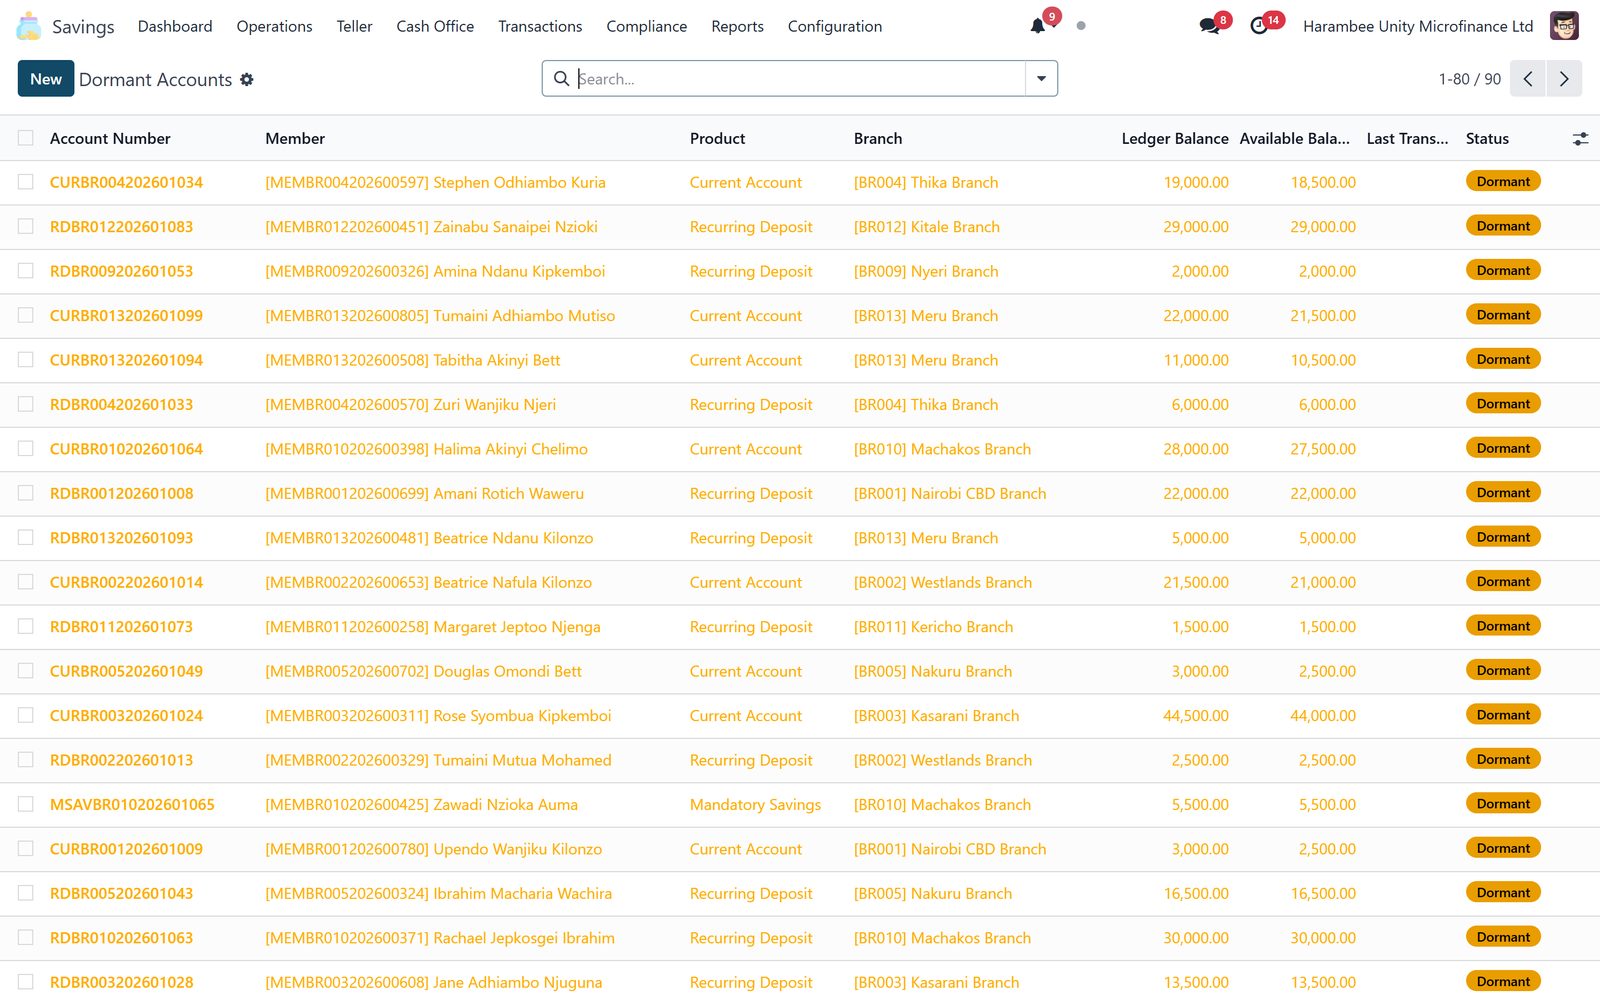Open optional columns adjust icon
This screenshot has width=1600, height=1000.
click(1580, 139)
